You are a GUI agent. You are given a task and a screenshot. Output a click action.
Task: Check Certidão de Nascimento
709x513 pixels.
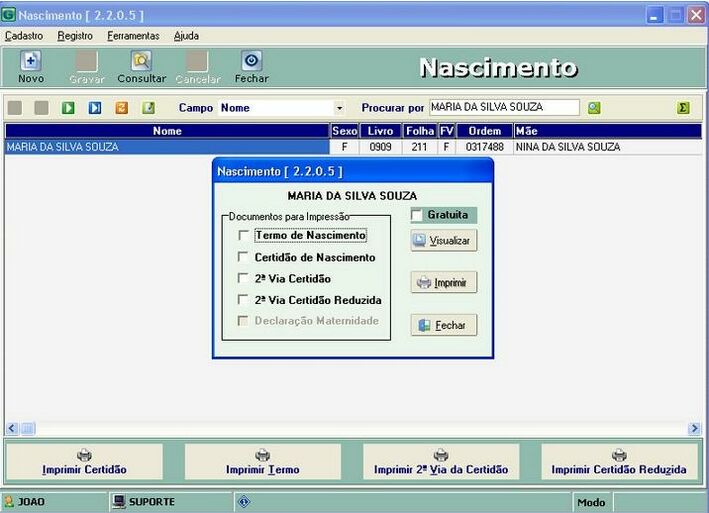pos(243,257)
